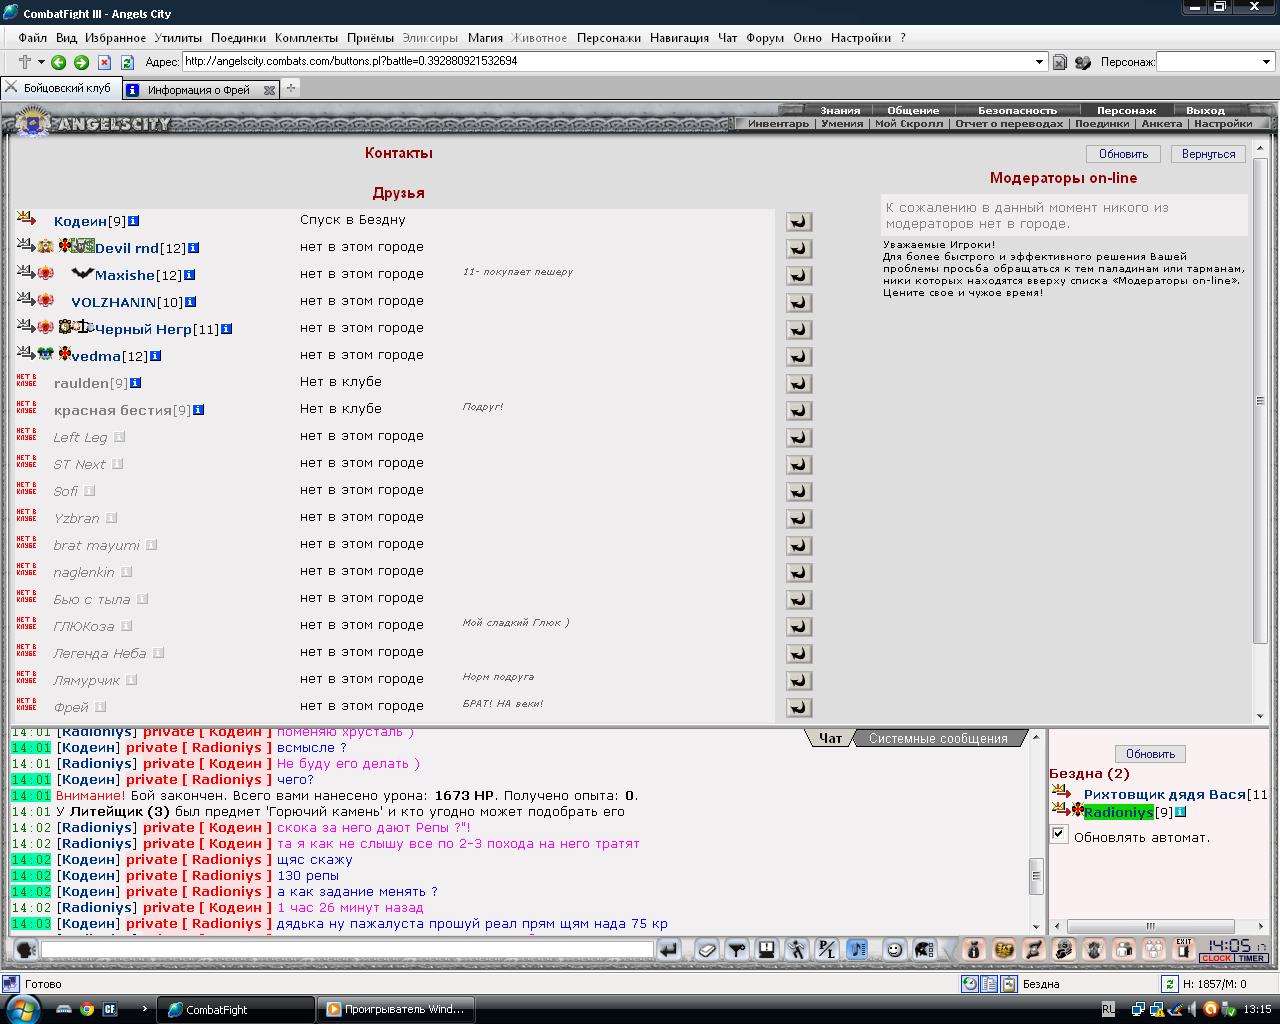Click the eraser icon in chat toolbar
Image resolution: width=1280 pixels, height=1024 pixels.
click(707, 949)
